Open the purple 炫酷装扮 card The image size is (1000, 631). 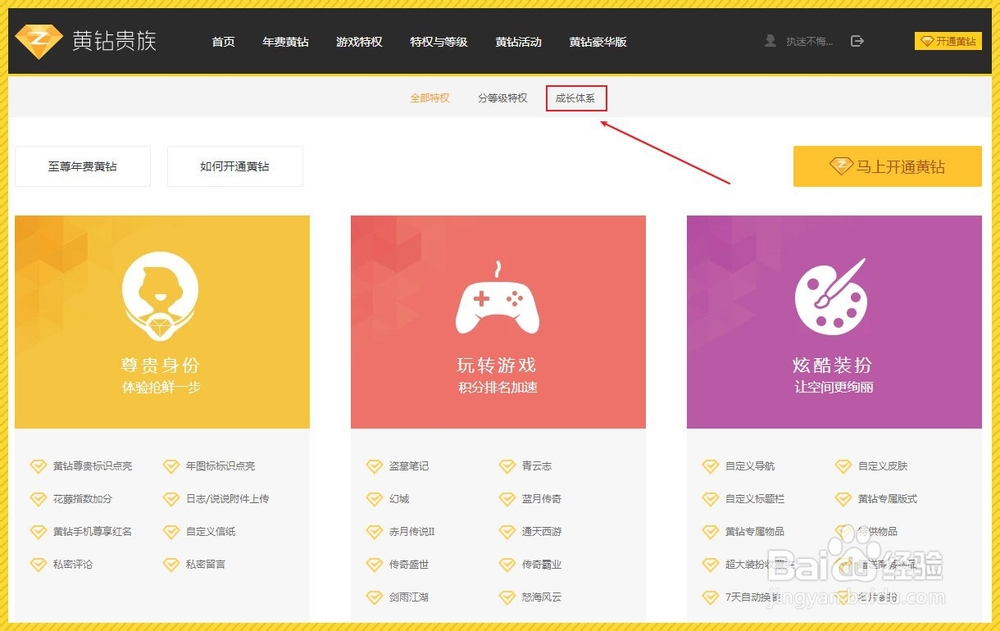pyautogui.click(x=834, y=322)
